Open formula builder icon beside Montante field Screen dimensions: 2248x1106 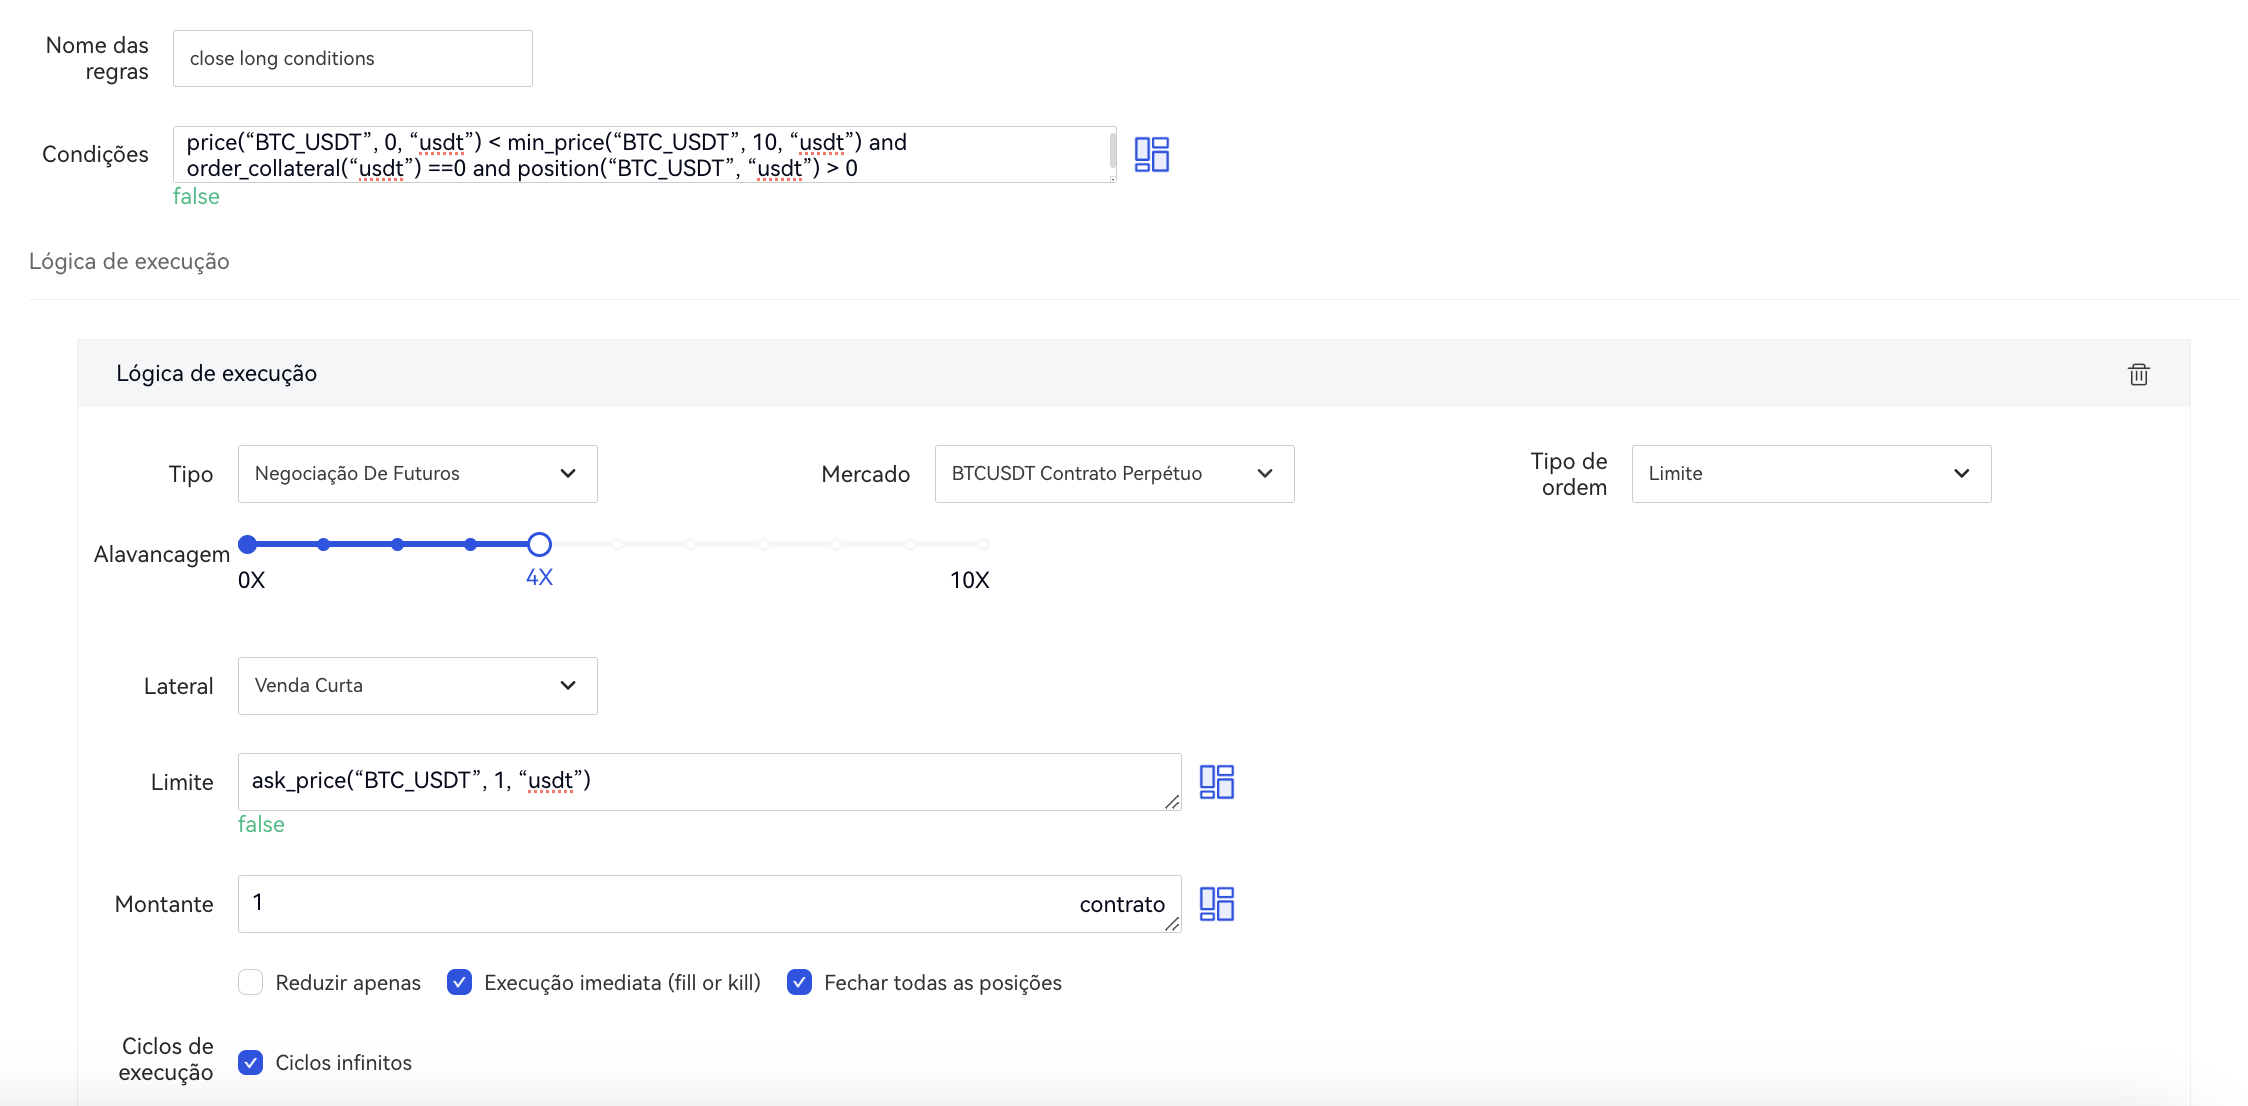pyautogui.click(x=1216, y=904)
